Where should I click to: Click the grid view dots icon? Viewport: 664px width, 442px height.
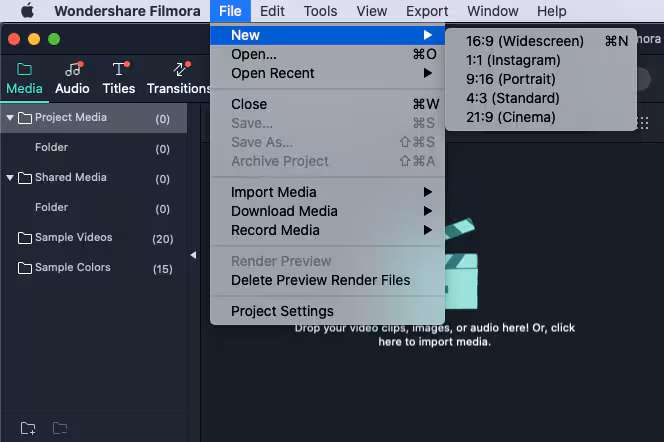643,123
